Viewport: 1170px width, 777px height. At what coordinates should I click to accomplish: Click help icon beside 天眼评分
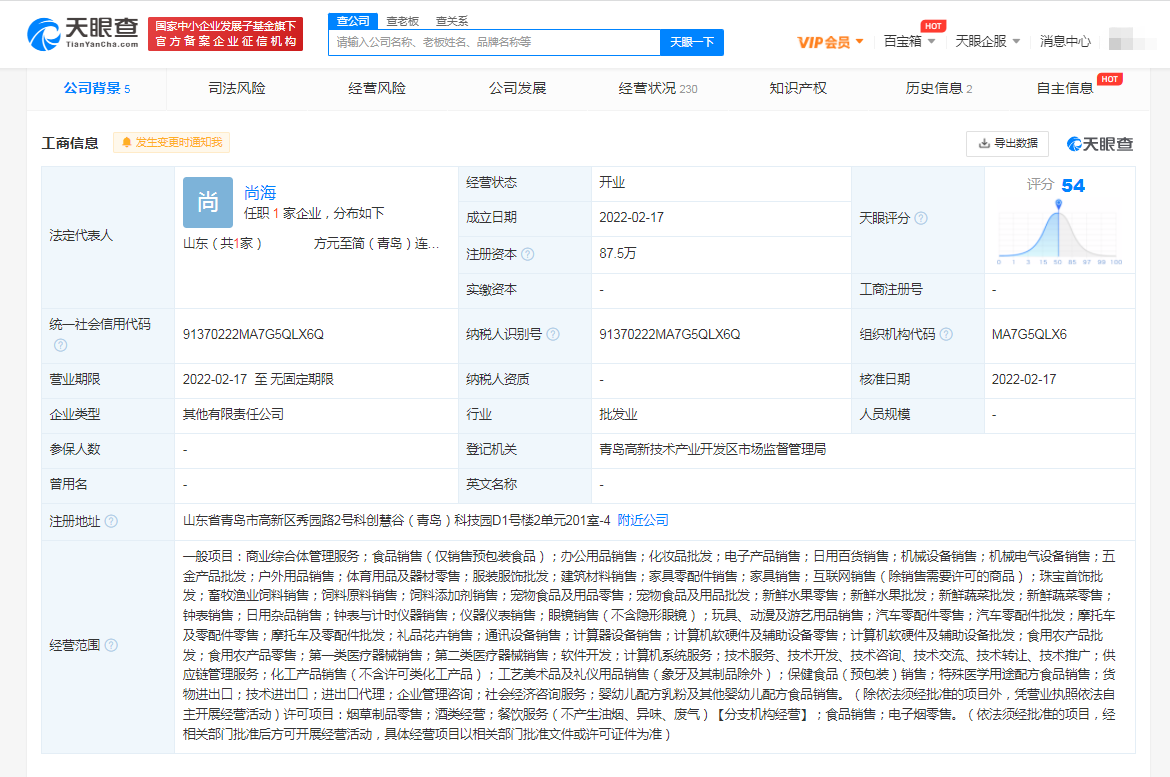click(921, 218)
